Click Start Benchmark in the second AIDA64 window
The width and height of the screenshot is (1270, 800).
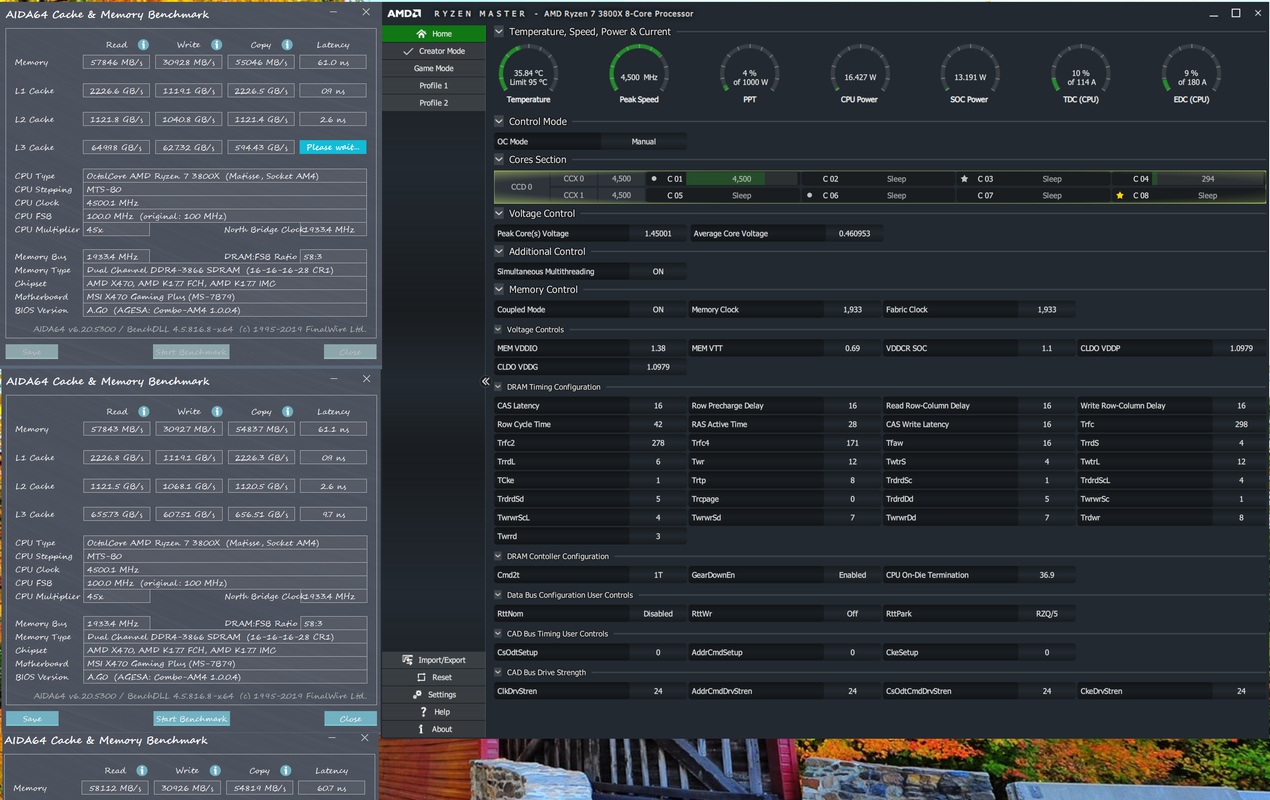click(x=191, y=719)
